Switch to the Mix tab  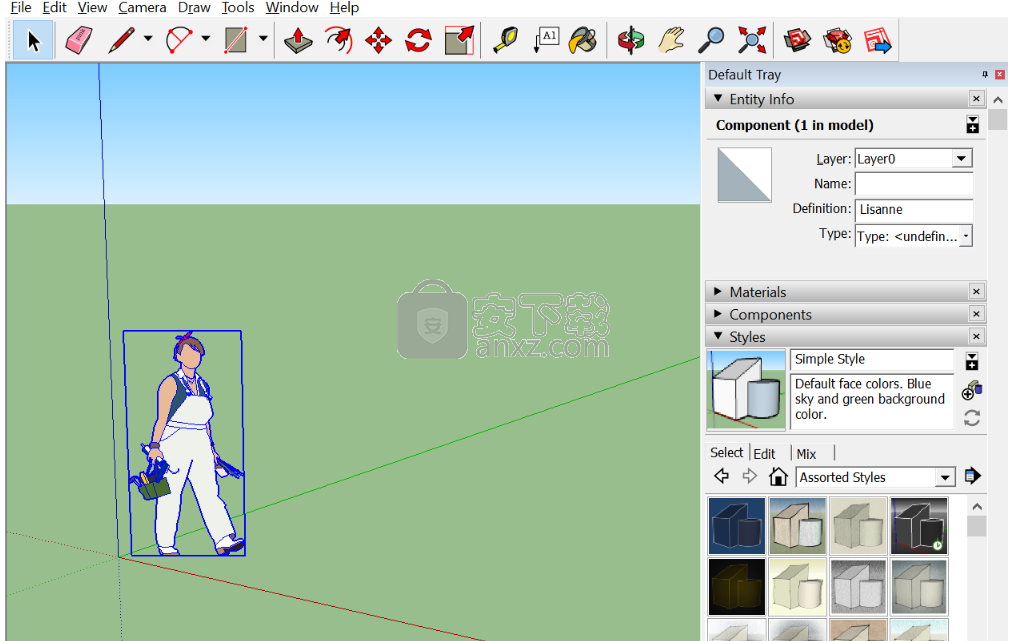coord(806,454)
